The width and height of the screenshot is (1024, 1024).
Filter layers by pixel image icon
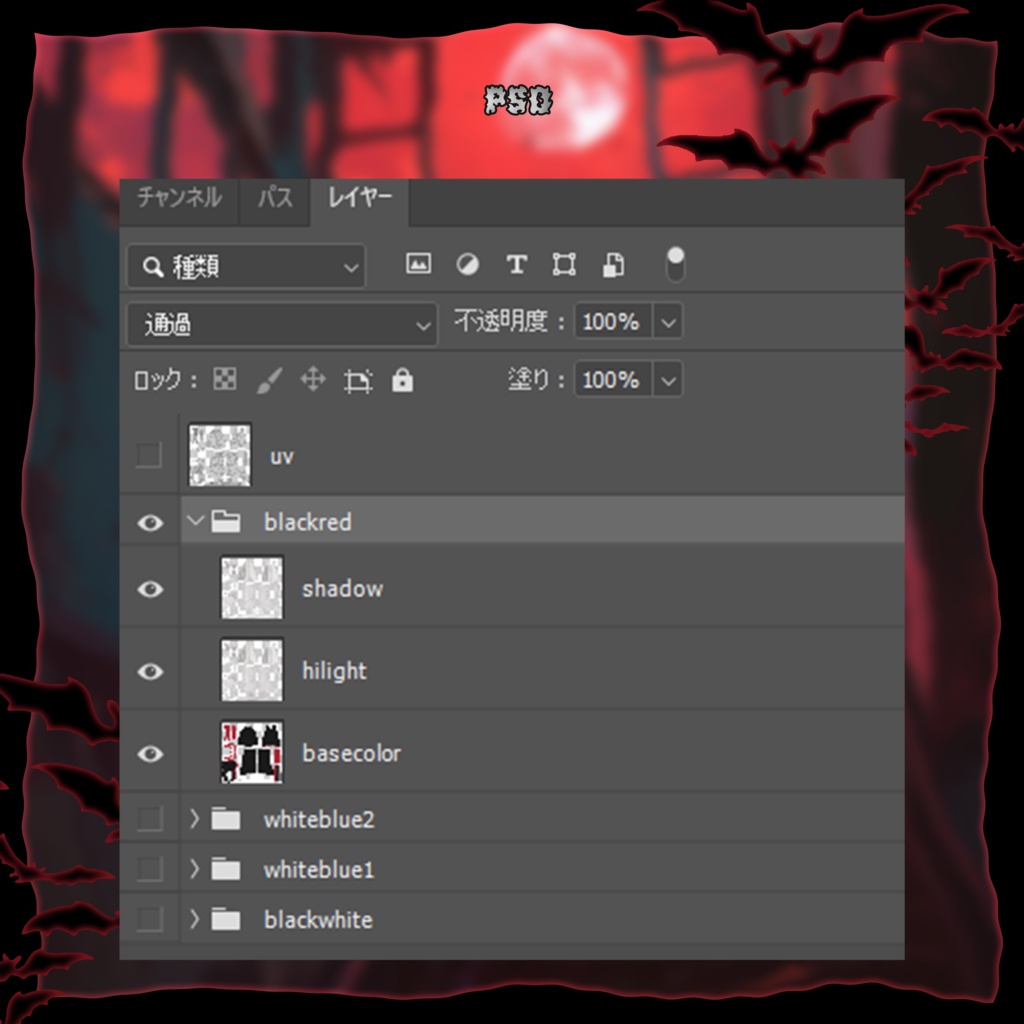(x=419, y=264)
